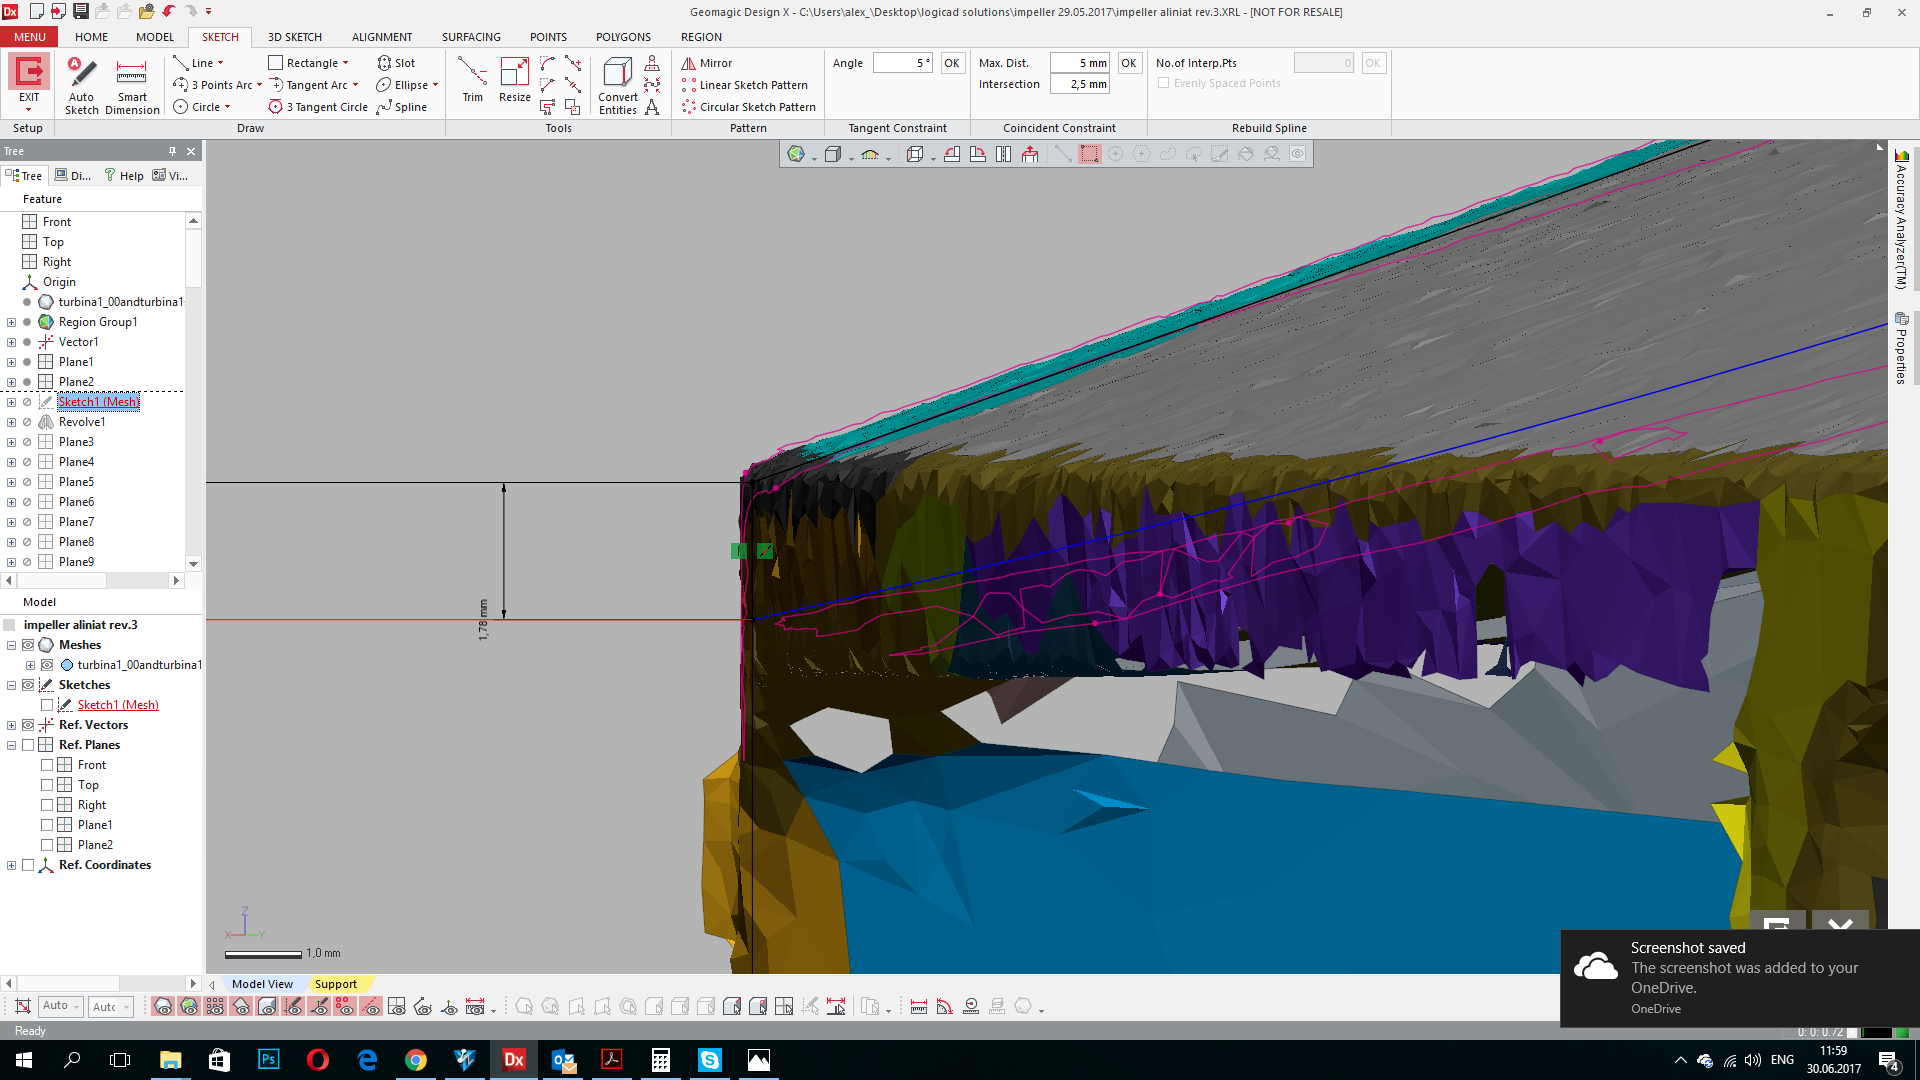
Task: Select the Smart Dimension tool
Action: 132,86
